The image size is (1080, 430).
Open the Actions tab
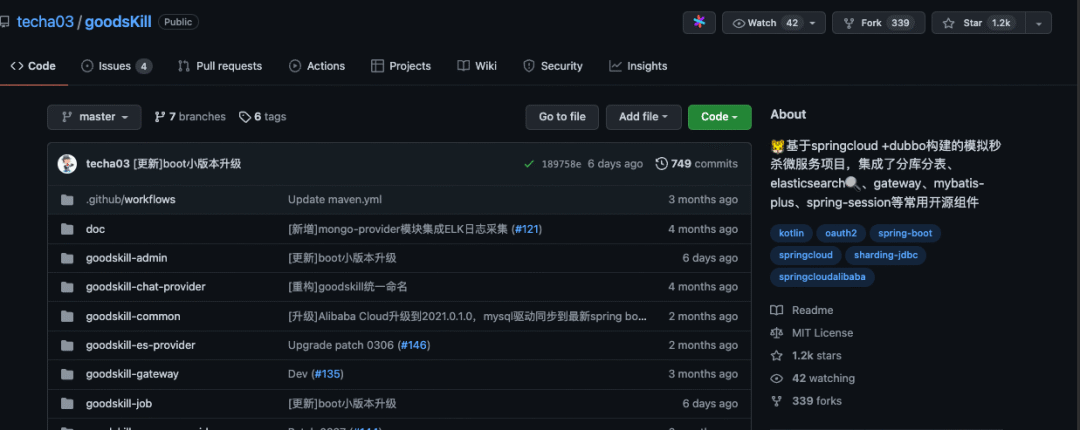317,66
